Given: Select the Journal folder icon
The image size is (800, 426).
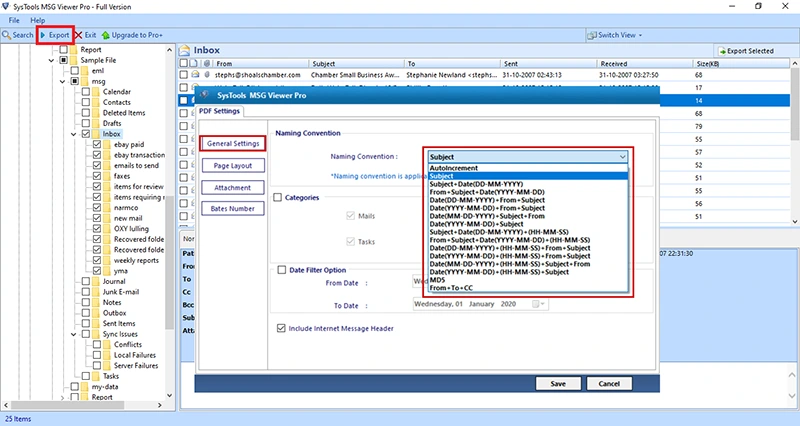Looking at the screenshot, I should pos(96,281).
